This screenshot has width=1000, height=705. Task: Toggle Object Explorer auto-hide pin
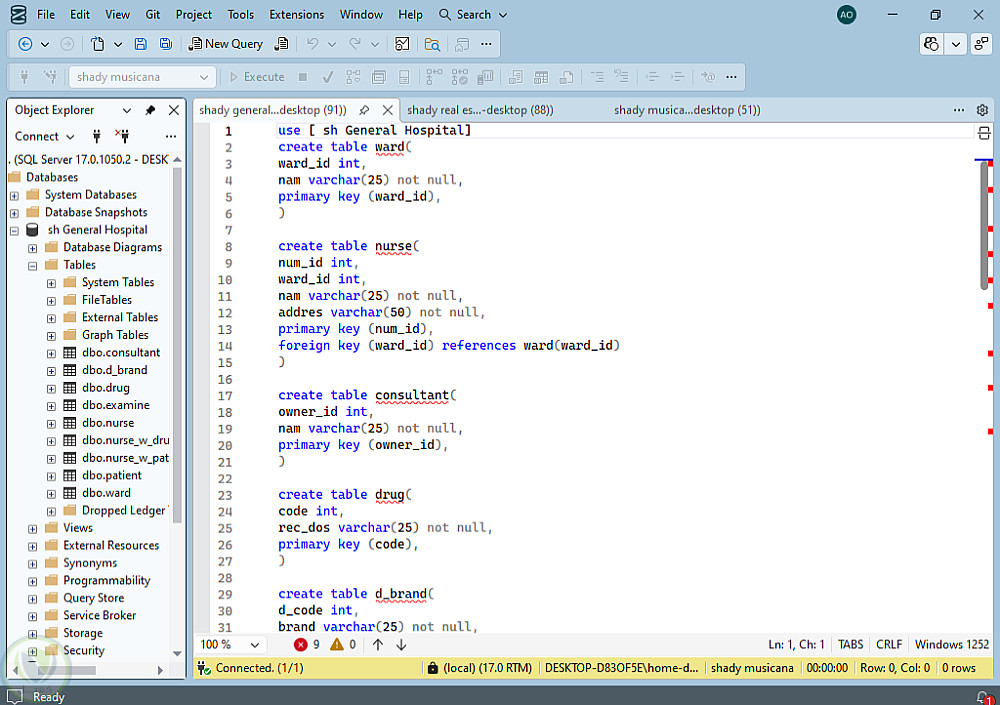click(x=150, y=110)
